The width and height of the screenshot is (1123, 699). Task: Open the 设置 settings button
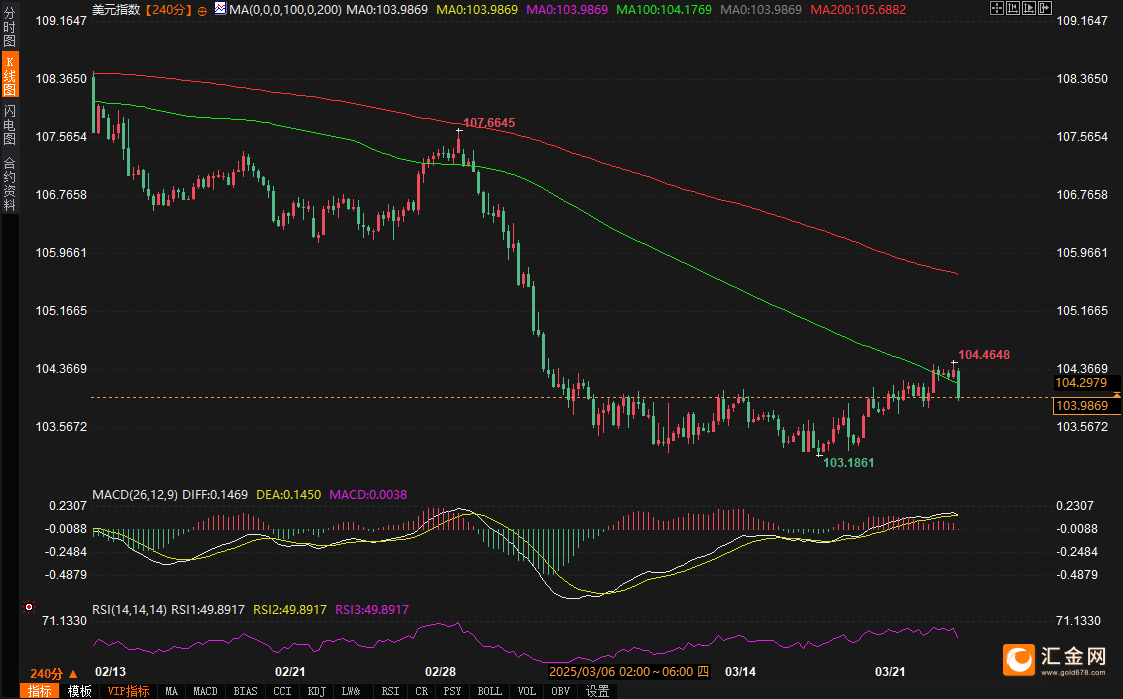(x=597, y=691)
